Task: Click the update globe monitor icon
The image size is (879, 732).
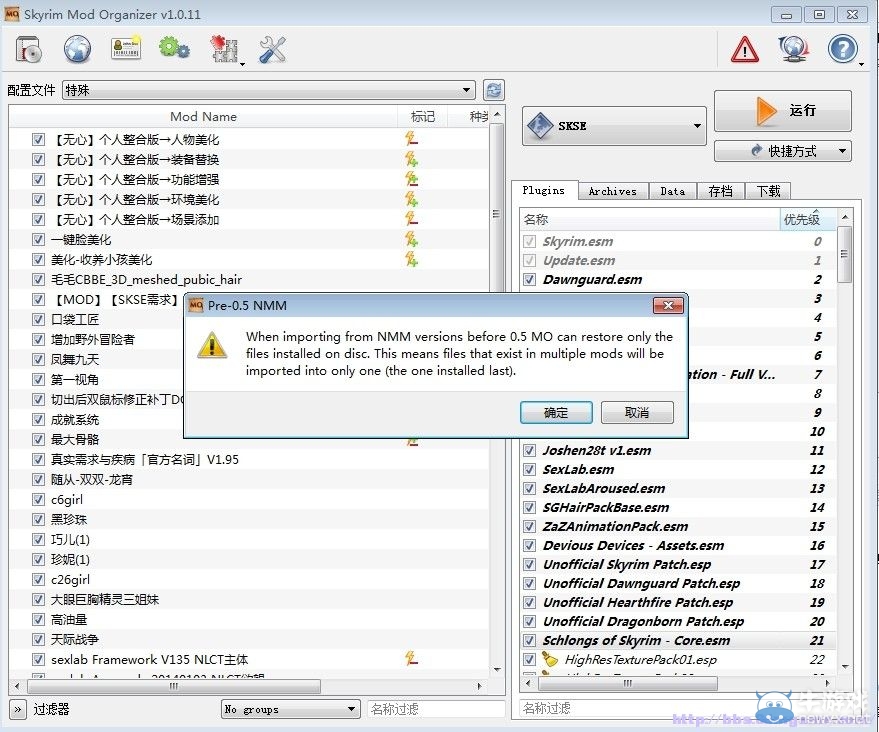Action: coord(793,49)
